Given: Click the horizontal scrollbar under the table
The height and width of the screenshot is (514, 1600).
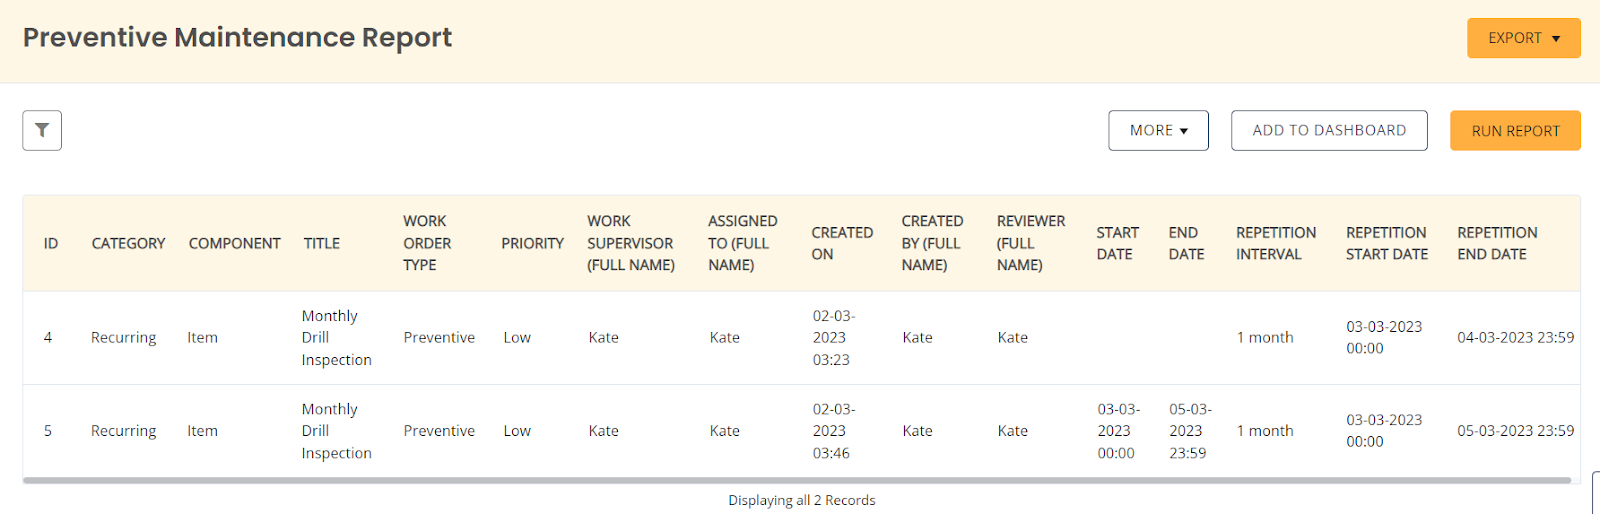Looking at the screenshot, I should [x=797, y=480].
